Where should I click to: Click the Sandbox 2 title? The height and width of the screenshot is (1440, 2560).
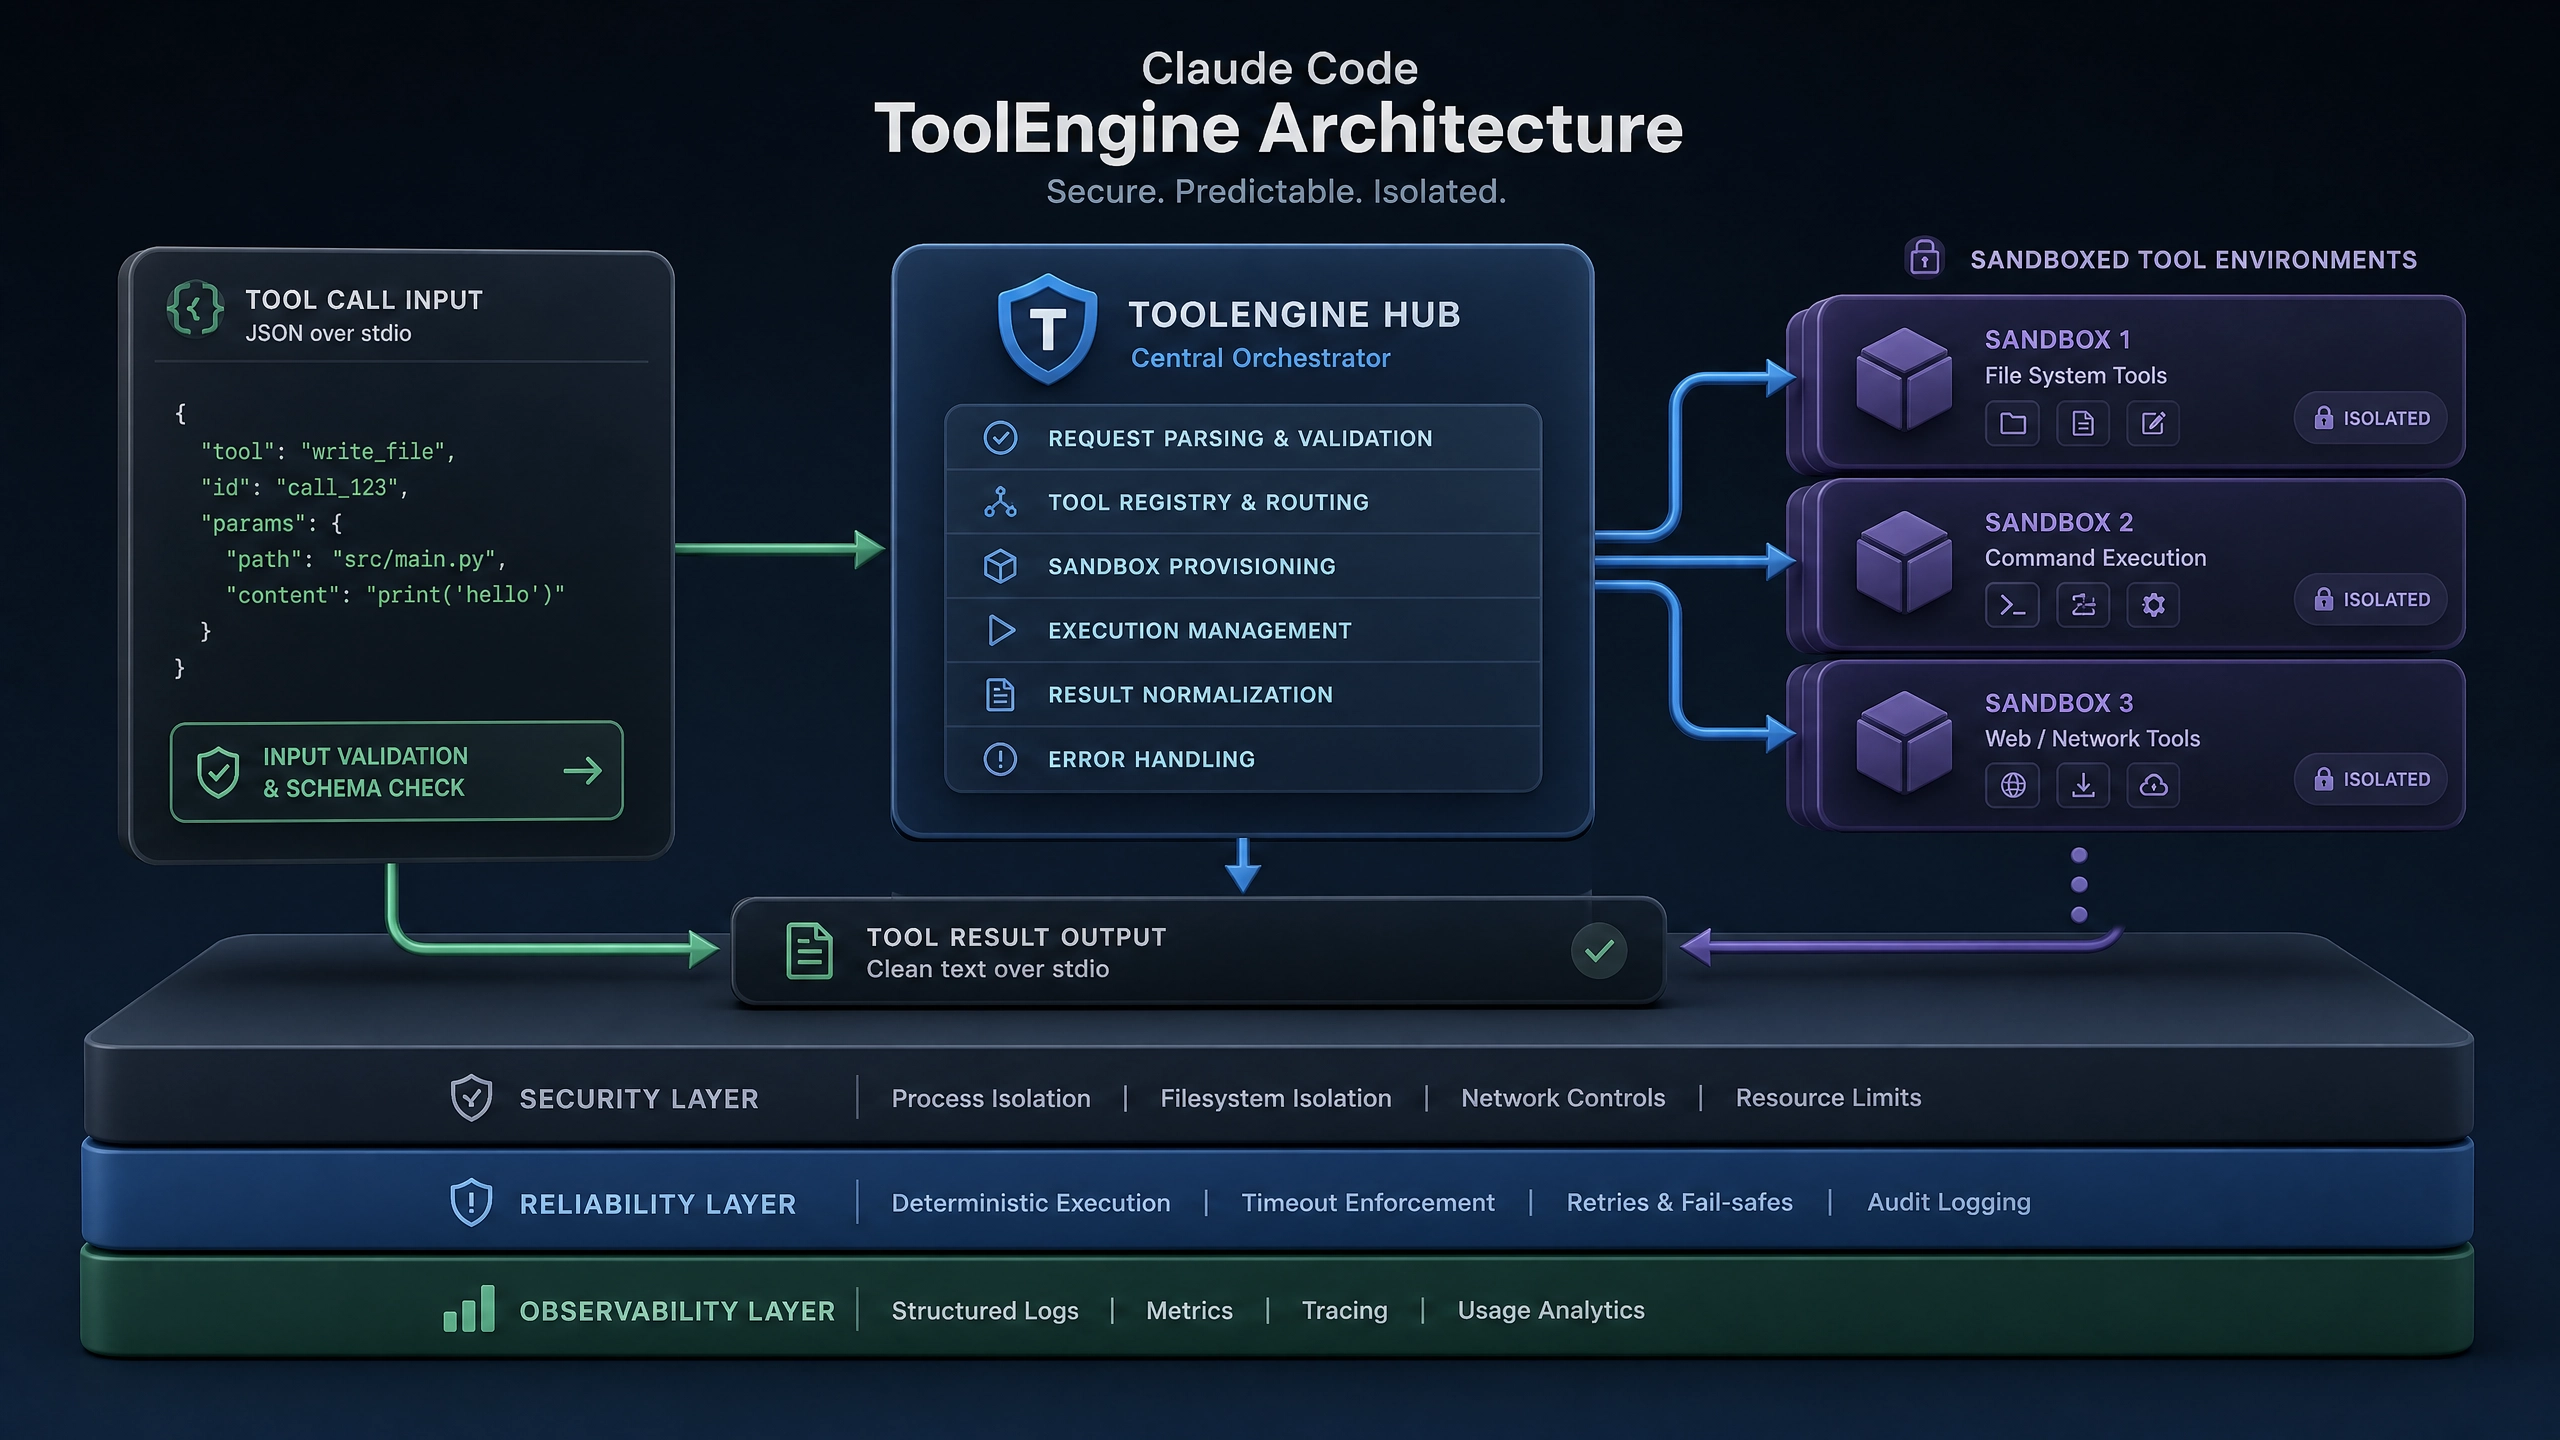pos(2059,522)
